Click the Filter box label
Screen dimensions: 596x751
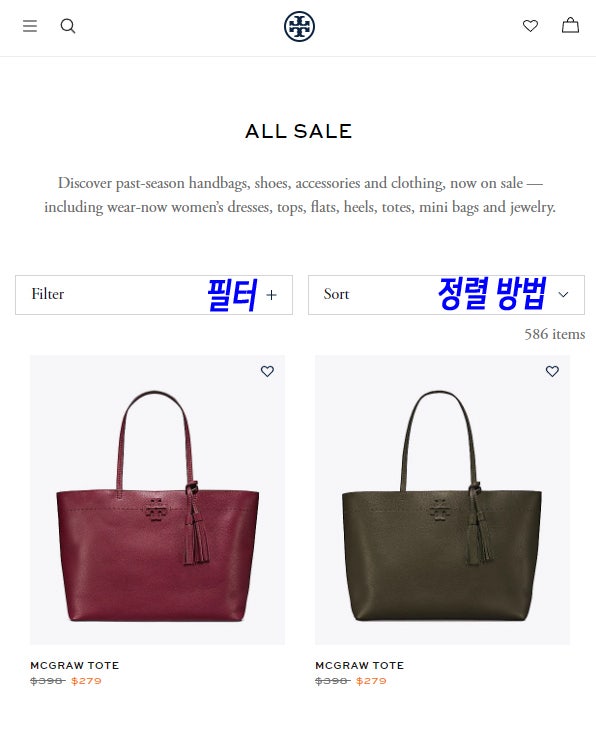(x=47, y=294)
